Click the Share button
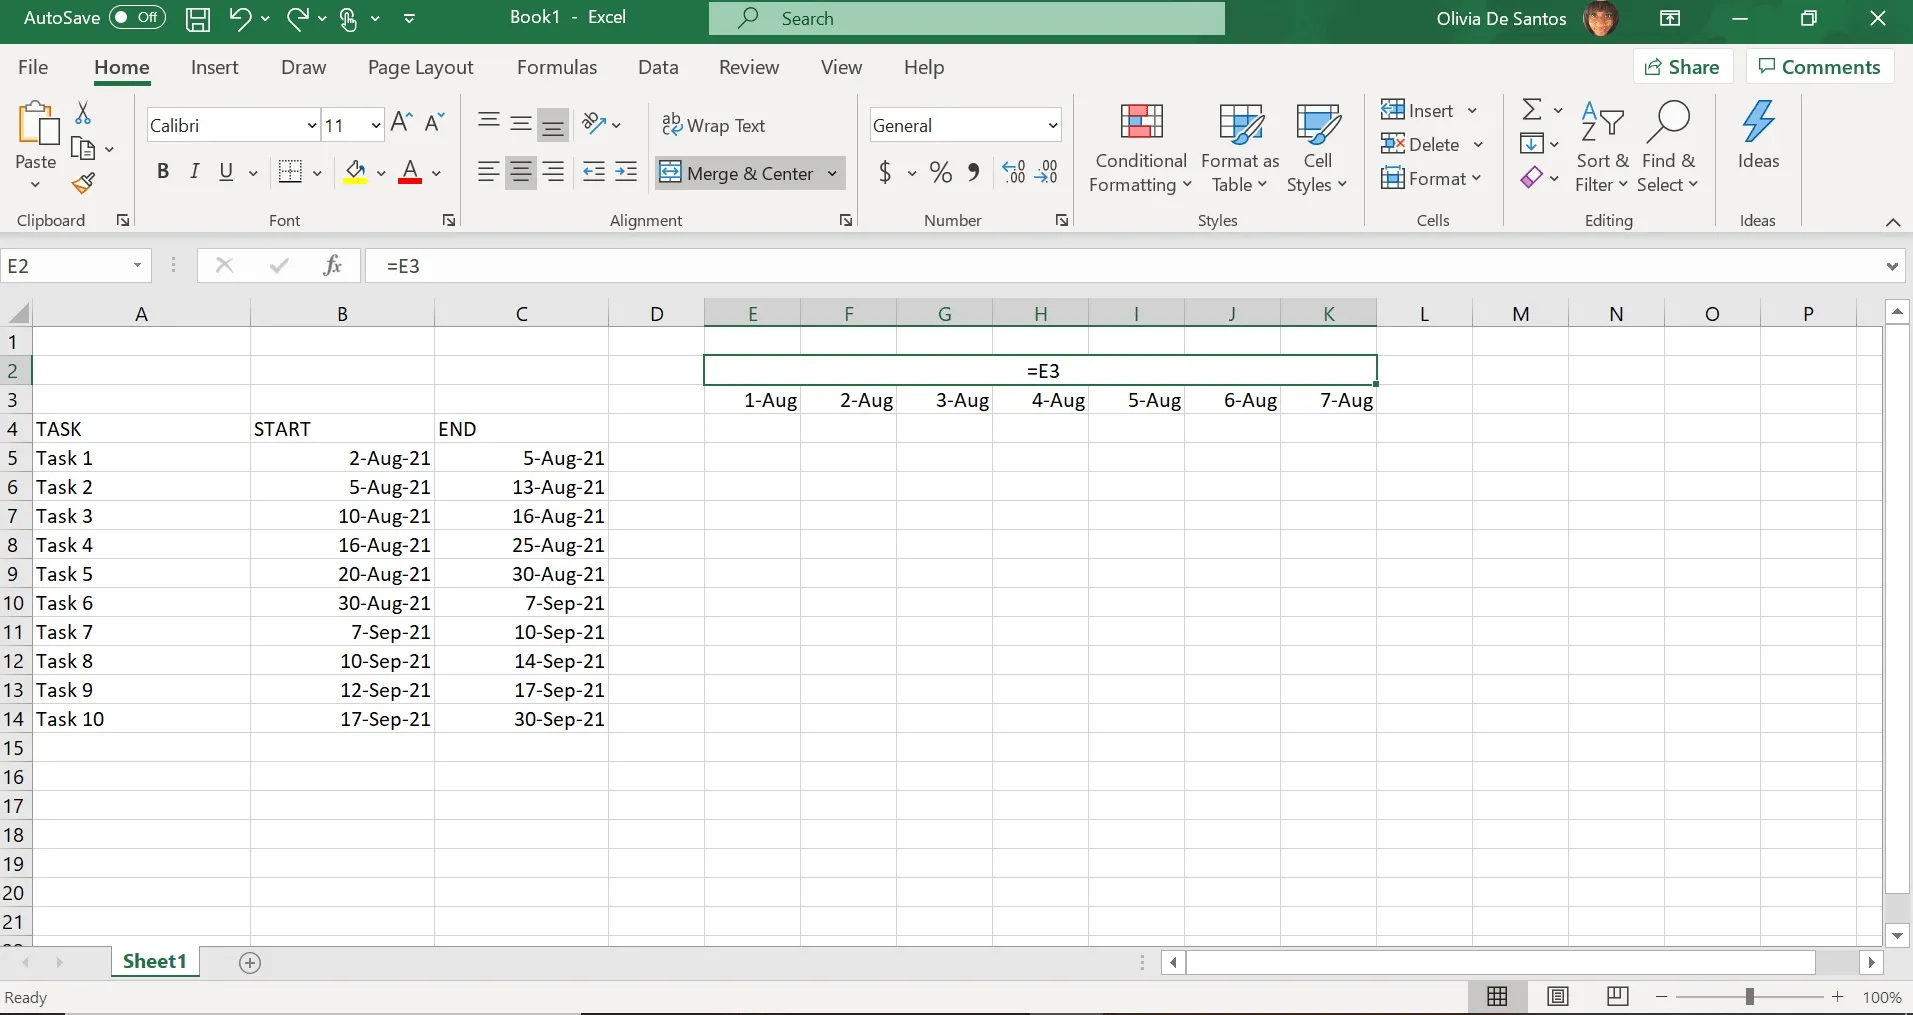 (x=1681, y=66)
